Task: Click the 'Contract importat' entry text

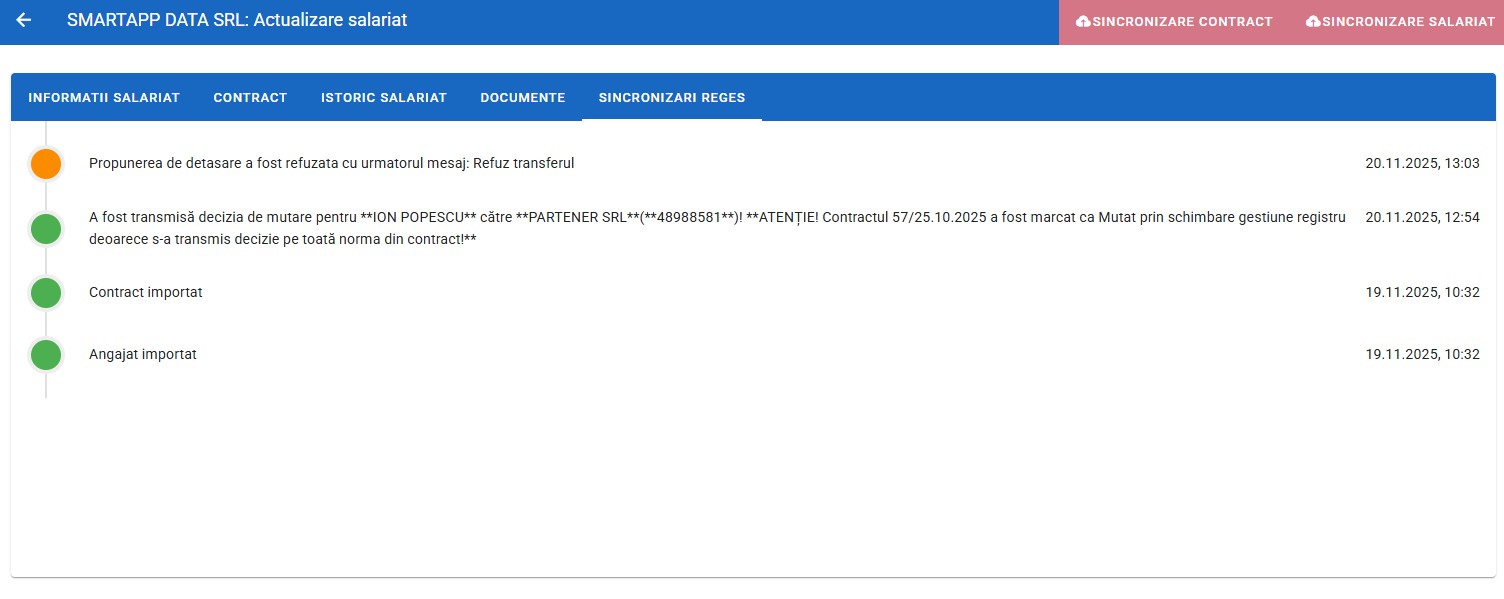Action: coord(146,292)
